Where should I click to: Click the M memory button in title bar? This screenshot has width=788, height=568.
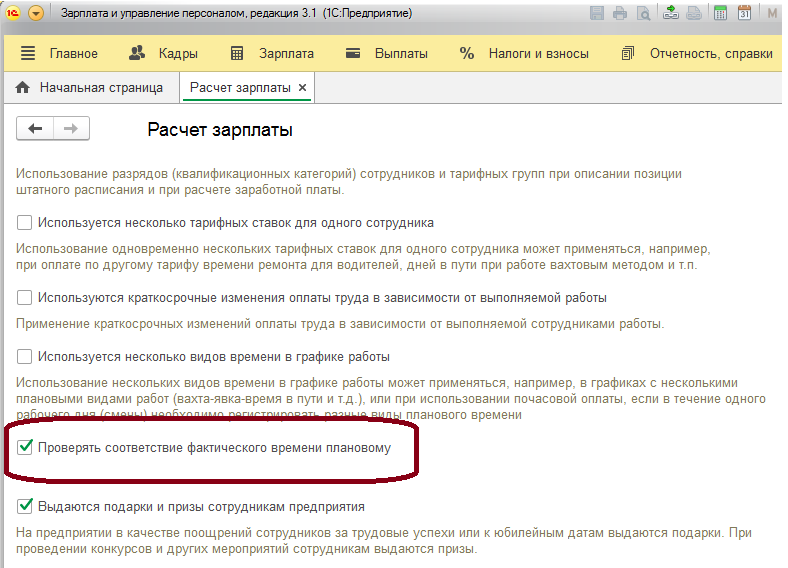772,14
